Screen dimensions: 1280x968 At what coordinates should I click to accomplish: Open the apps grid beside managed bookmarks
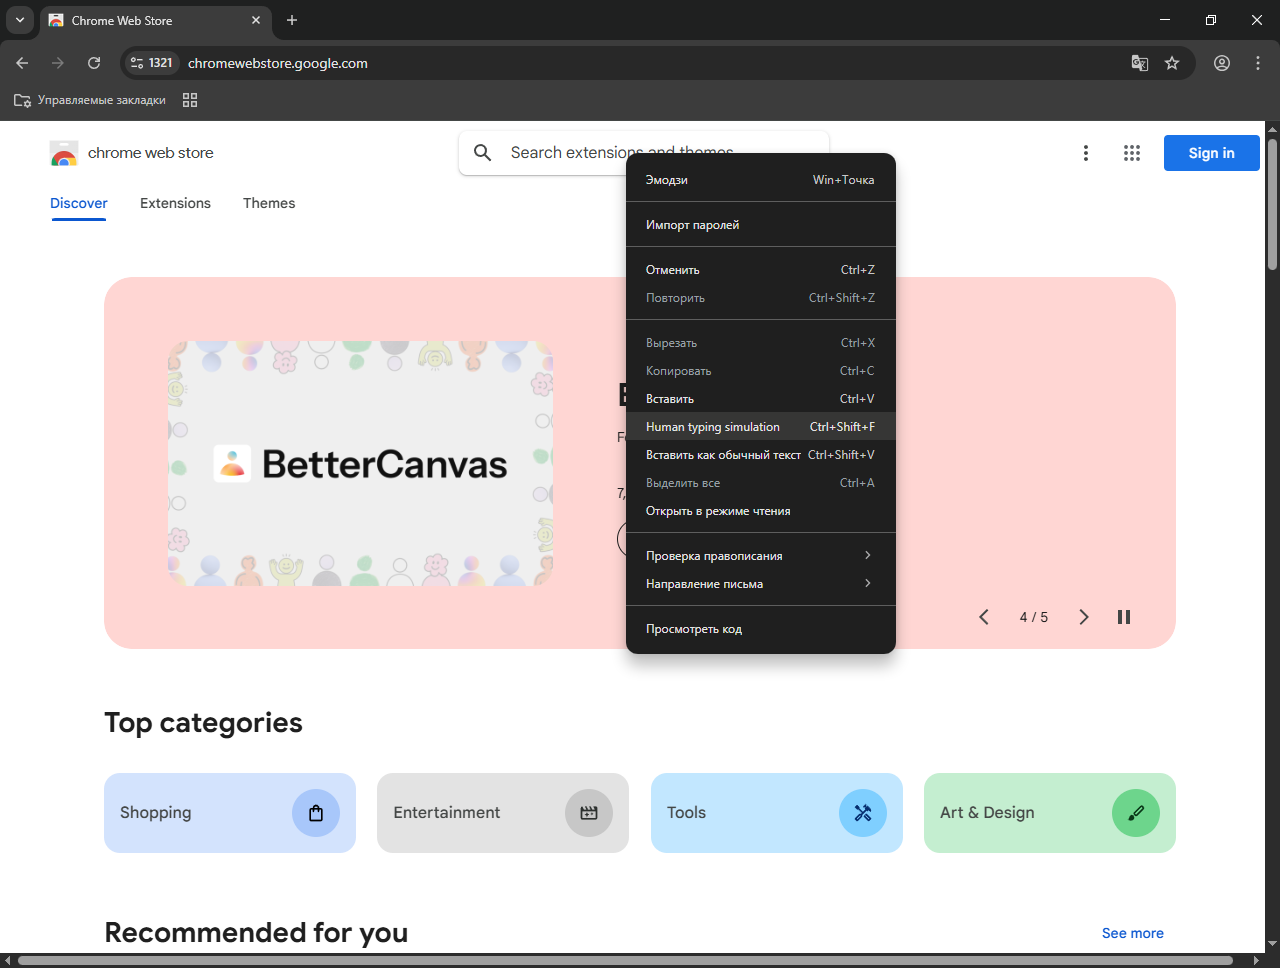click(x=190, y=100)
